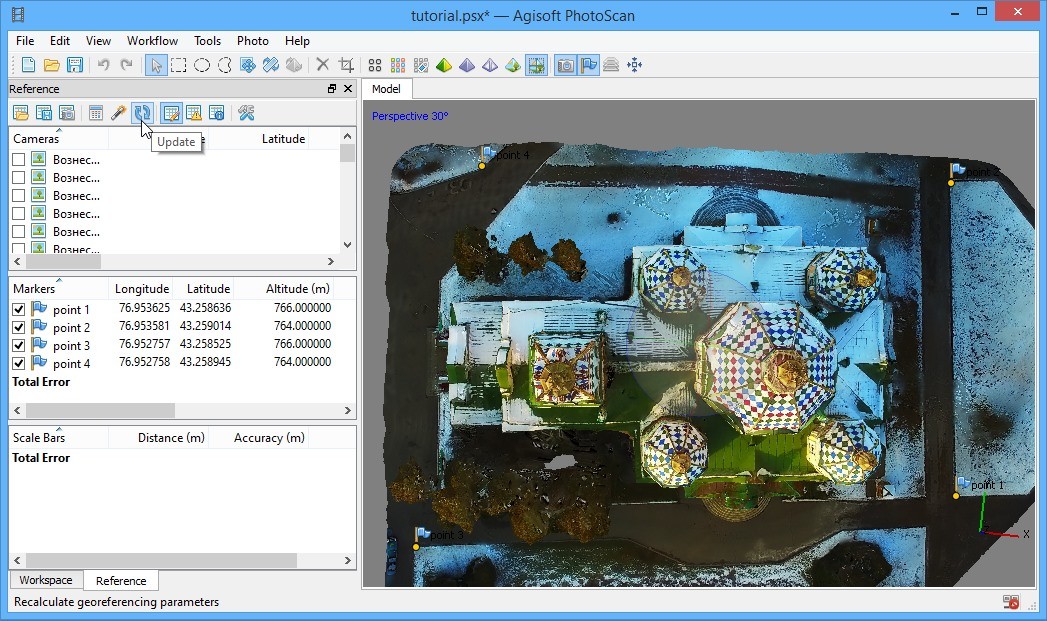Toggle Show Cameras in model view
1047x621 pixels.
coord(566,65)
